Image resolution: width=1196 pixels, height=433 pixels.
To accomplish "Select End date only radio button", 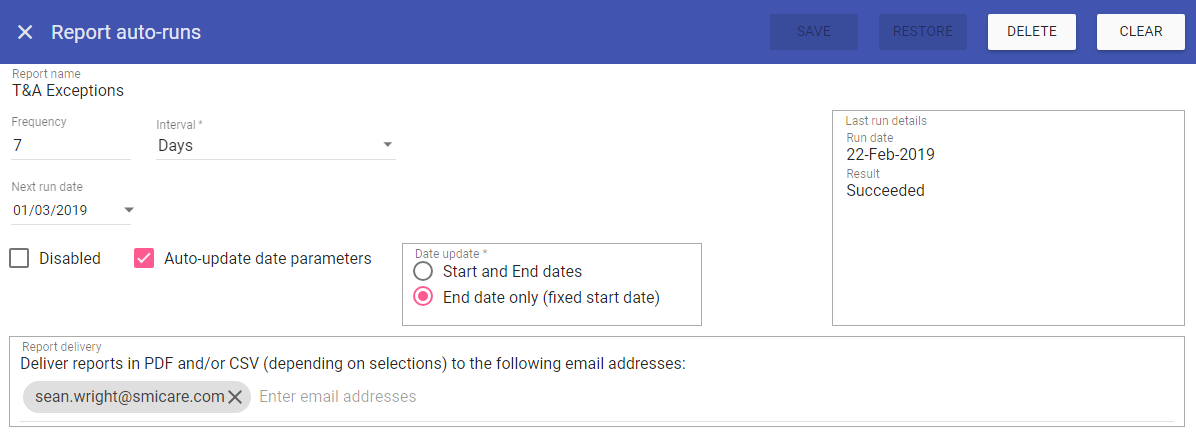I will (424, 297).
